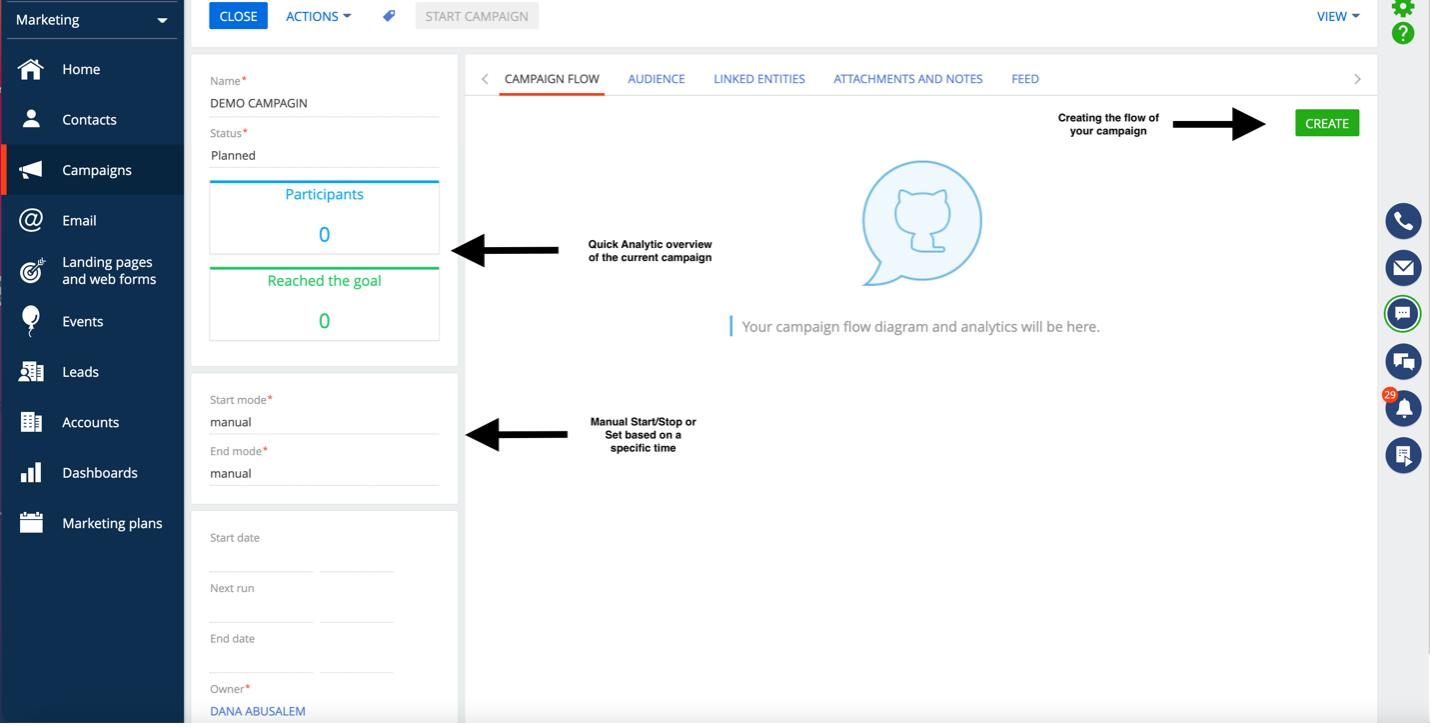Click the green help question mark
The image size is (1430, 727).
click(x=1403, y=34)
